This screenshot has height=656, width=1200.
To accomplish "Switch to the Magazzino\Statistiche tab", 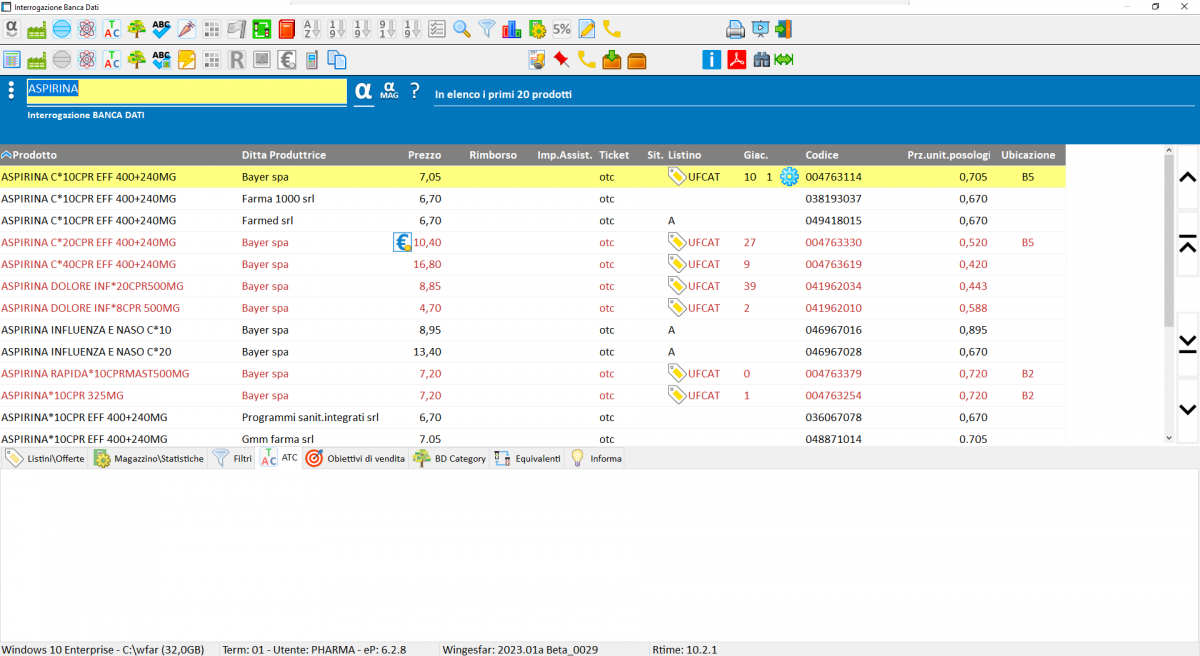I will pos(148,459).
